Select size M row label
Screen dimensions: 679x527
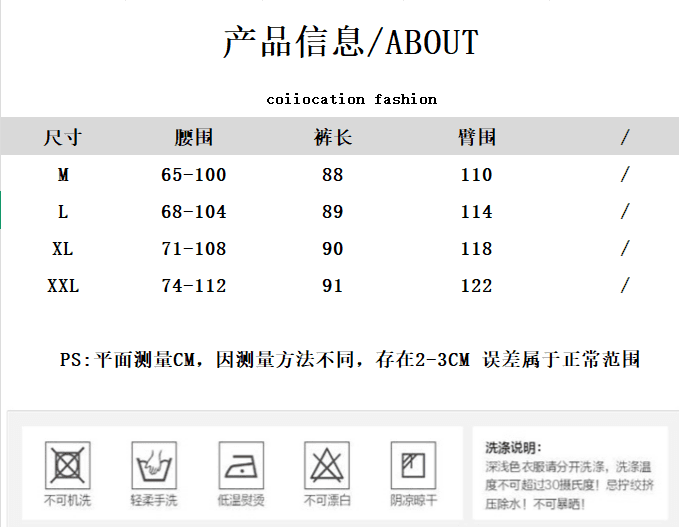click(x=63, y=175)
